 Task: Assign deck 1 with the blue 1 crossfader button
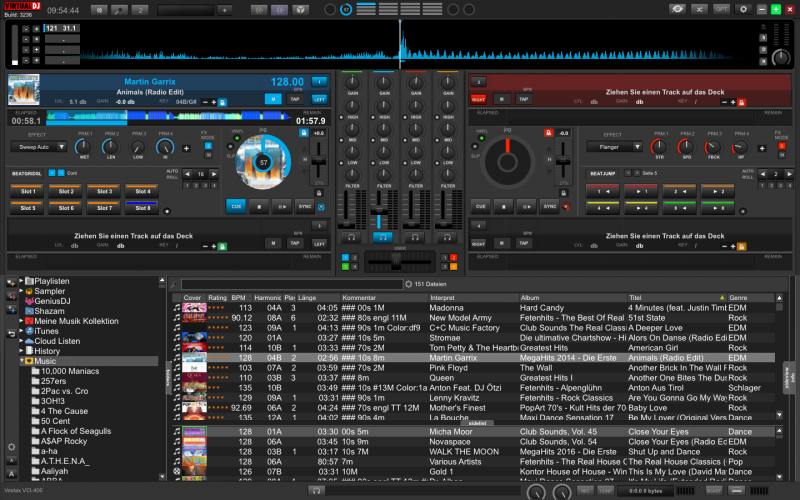345,258
